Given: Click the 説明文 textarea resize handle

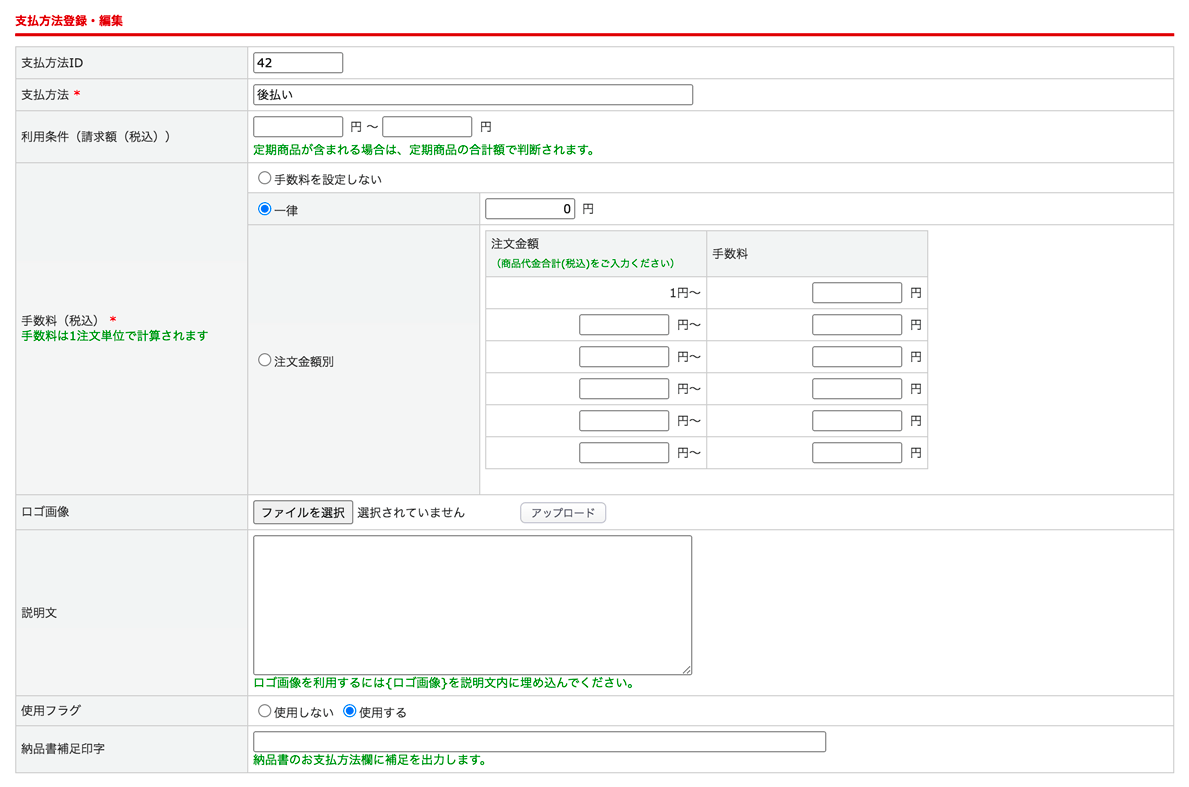Looking at the screenshot, I should point(686,669).
